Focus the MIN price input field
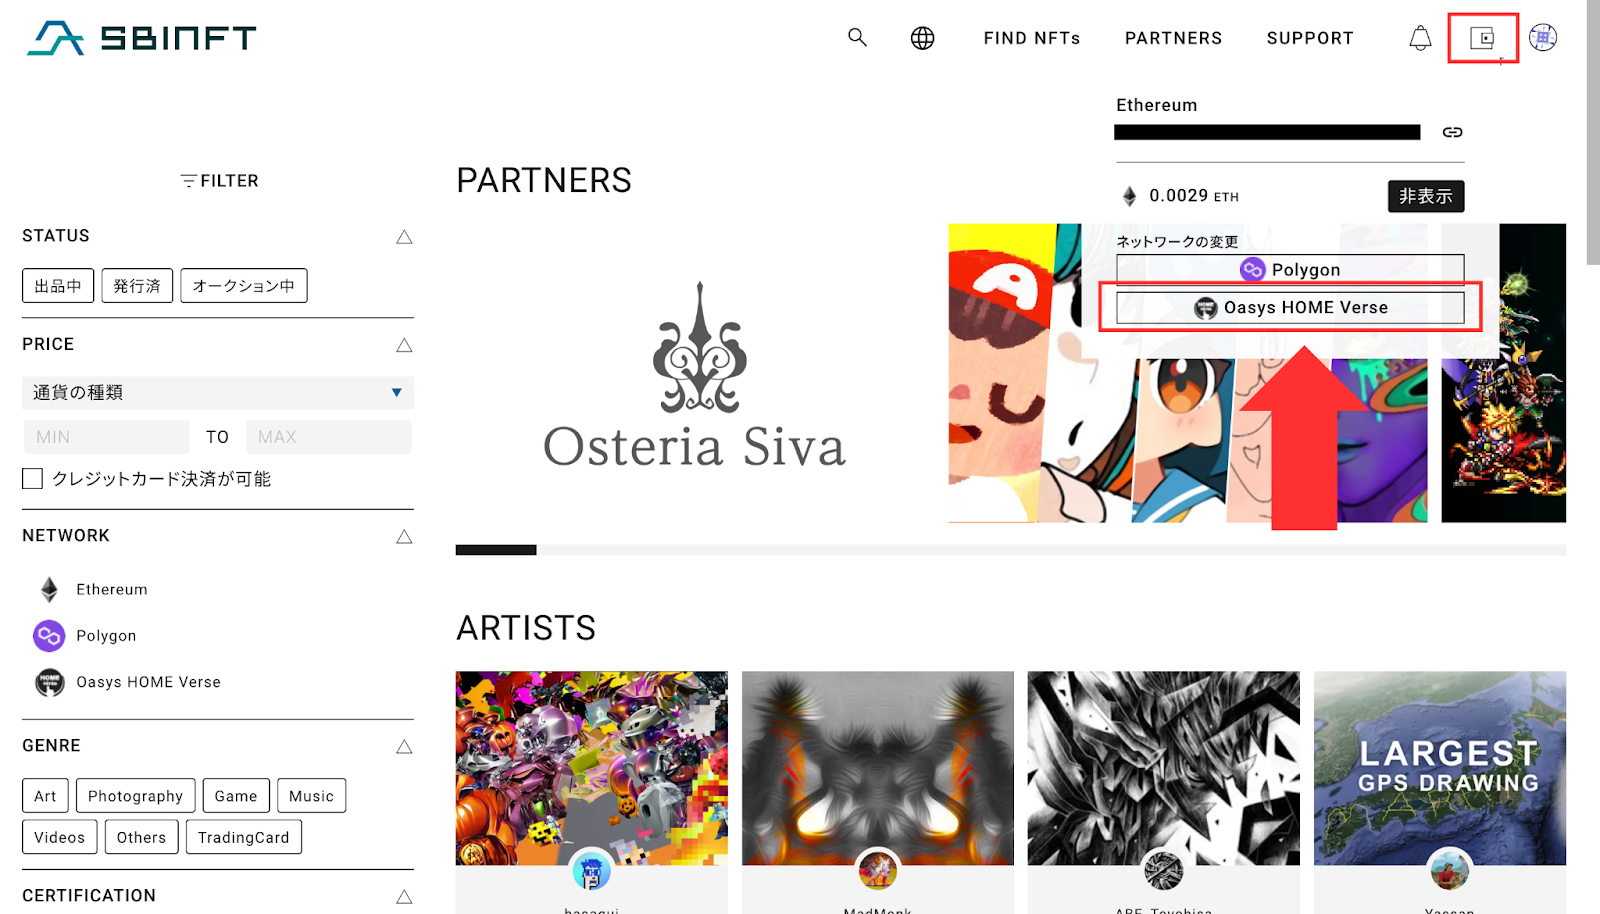The image size is (1600, 914). (106, 437)
